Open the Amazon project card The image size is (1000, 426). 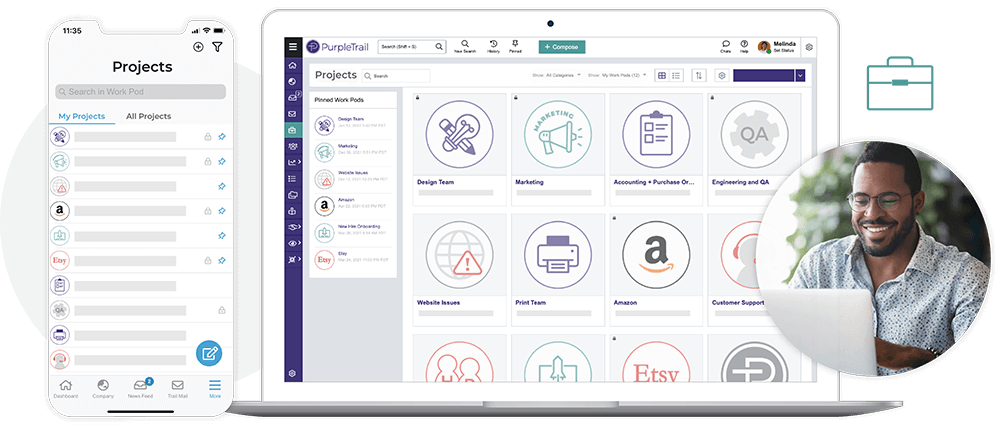[x=656, y=270]
